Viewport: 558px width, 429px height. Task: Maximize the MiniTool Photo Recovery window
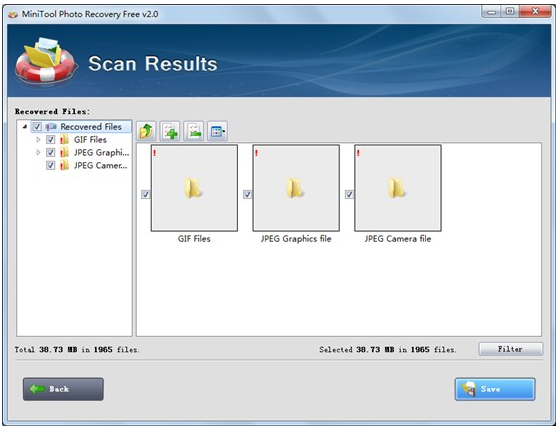point(510,12)
